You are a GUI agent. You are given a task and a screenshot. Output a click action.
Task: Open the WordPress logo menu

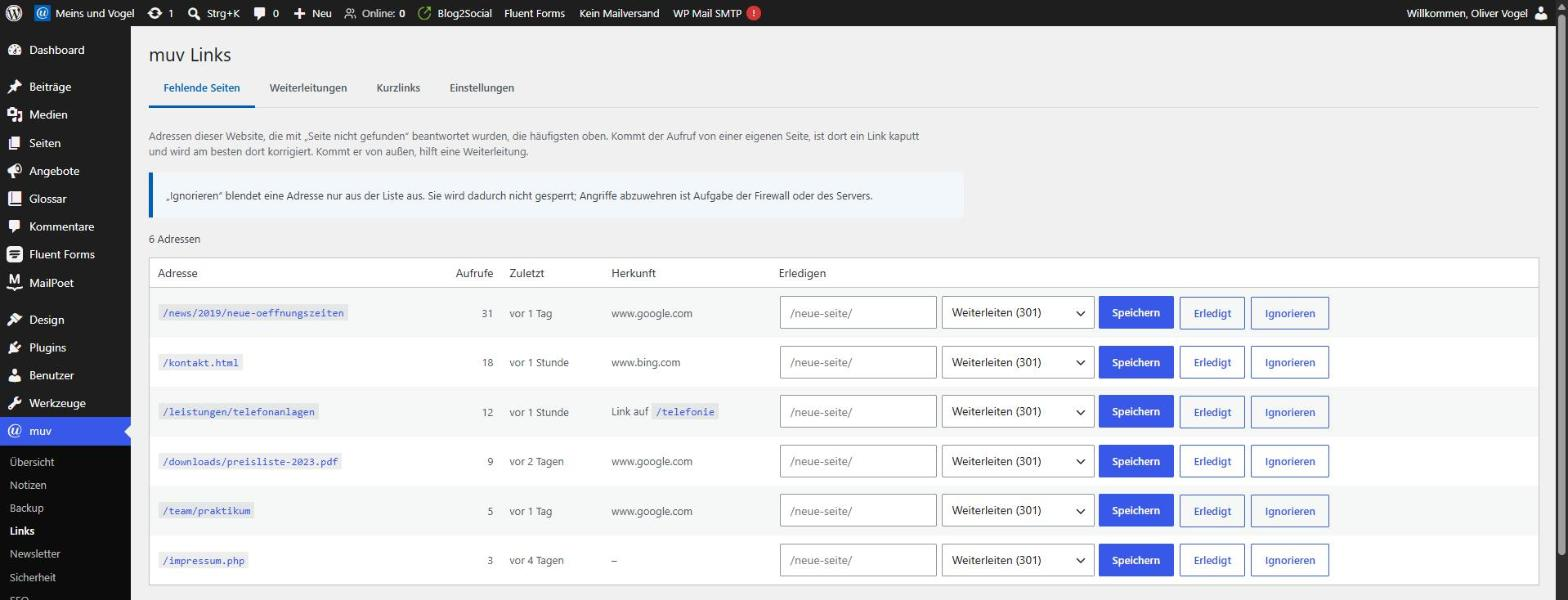coord(14,13)
